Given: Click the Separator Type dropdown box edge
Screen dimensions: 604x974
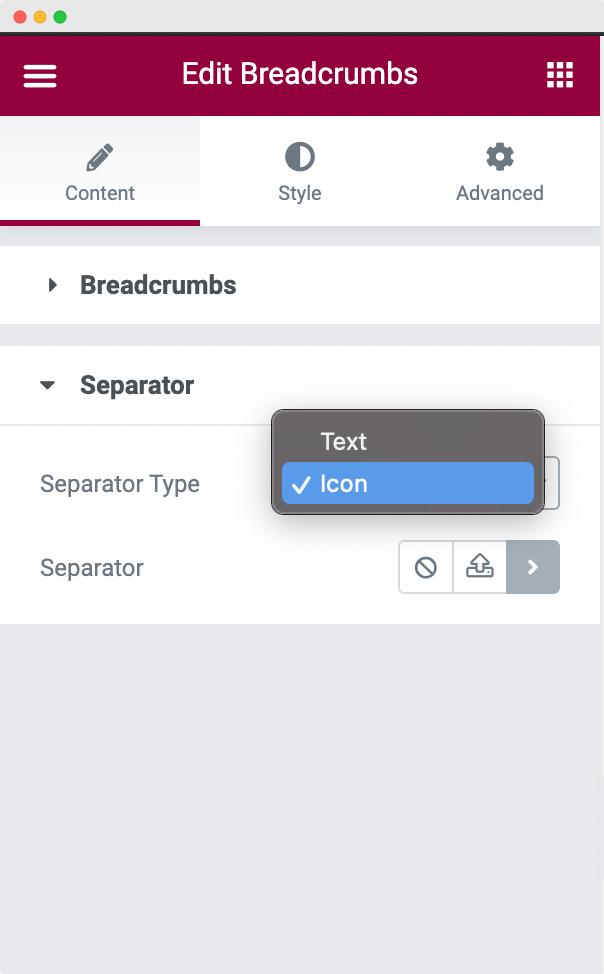Looking at the screenshot, I should 552,484.
